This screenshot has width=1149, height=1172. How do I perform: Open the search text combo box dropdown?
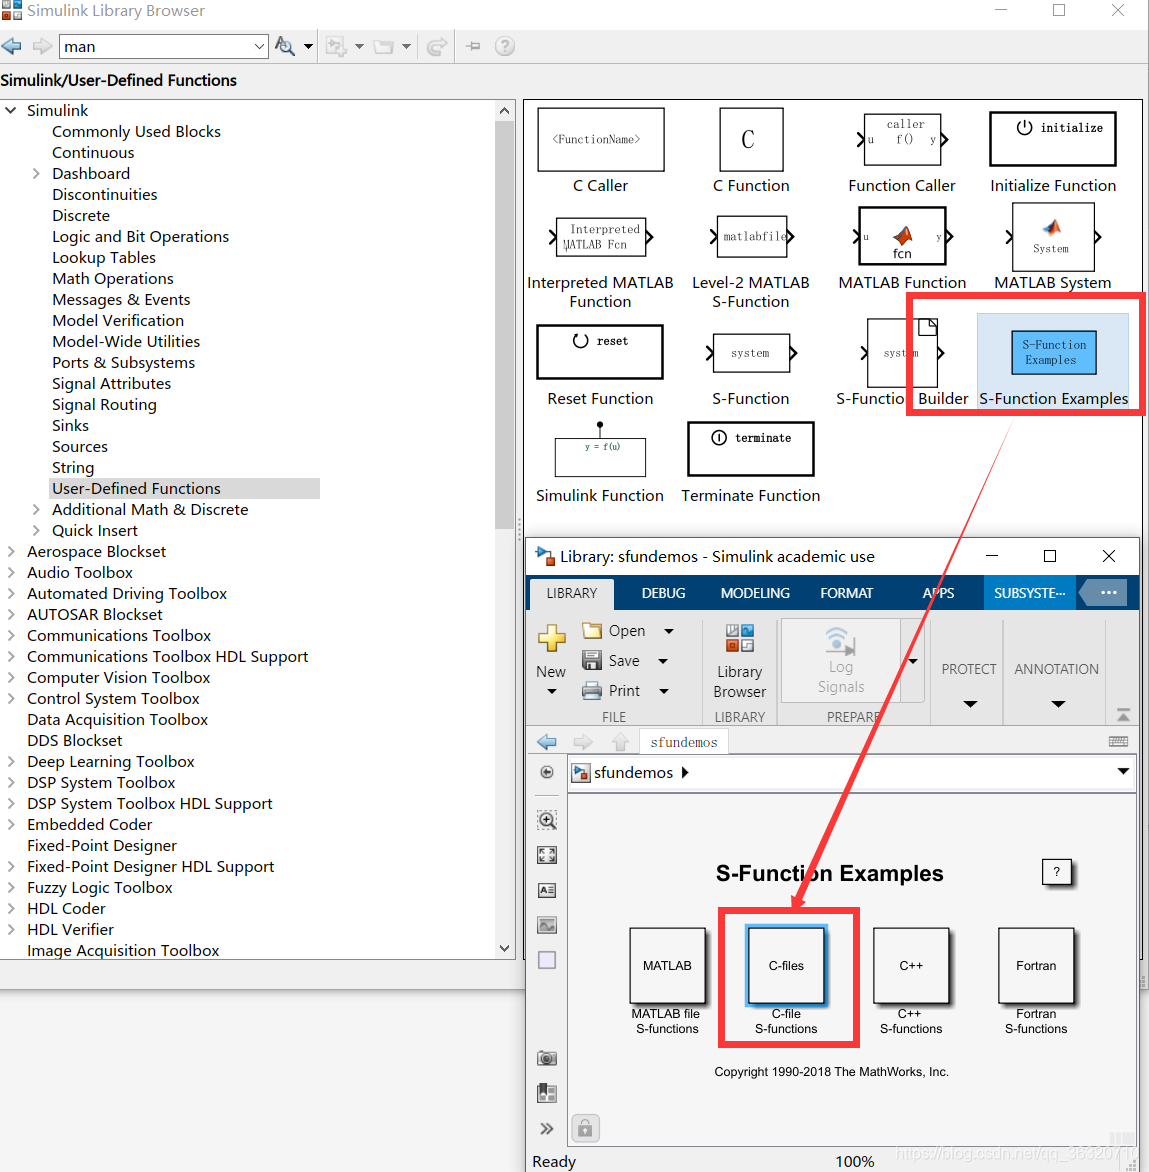coord(259,46)
